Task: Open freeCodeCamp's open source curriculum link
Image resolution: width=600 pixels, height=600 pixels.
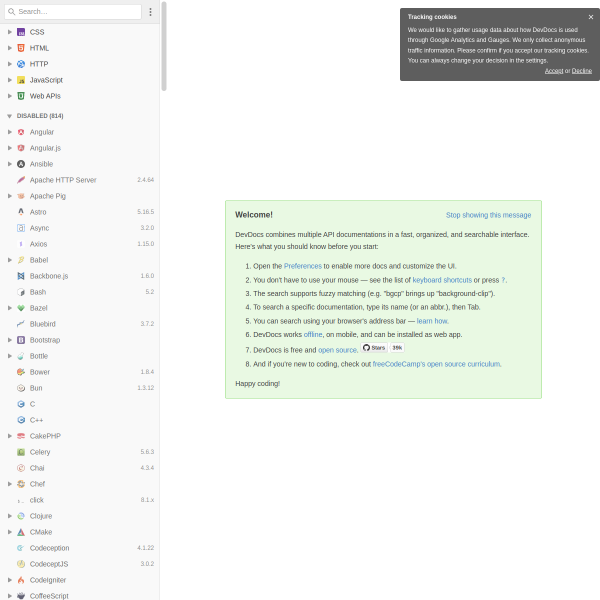Action: tap(436, 364)
